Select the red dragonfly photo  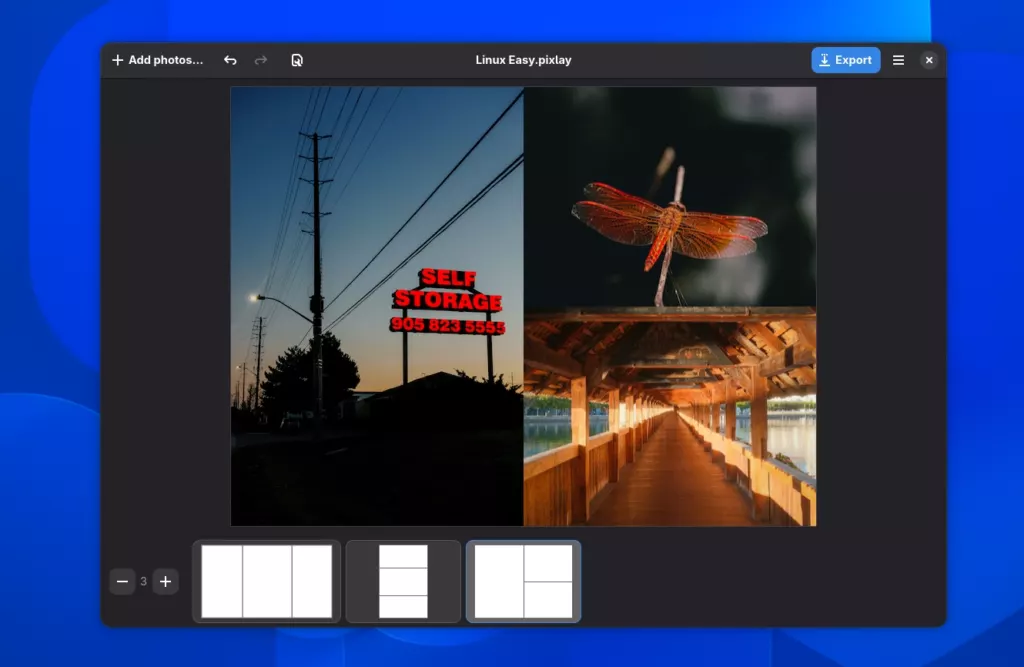670,198
